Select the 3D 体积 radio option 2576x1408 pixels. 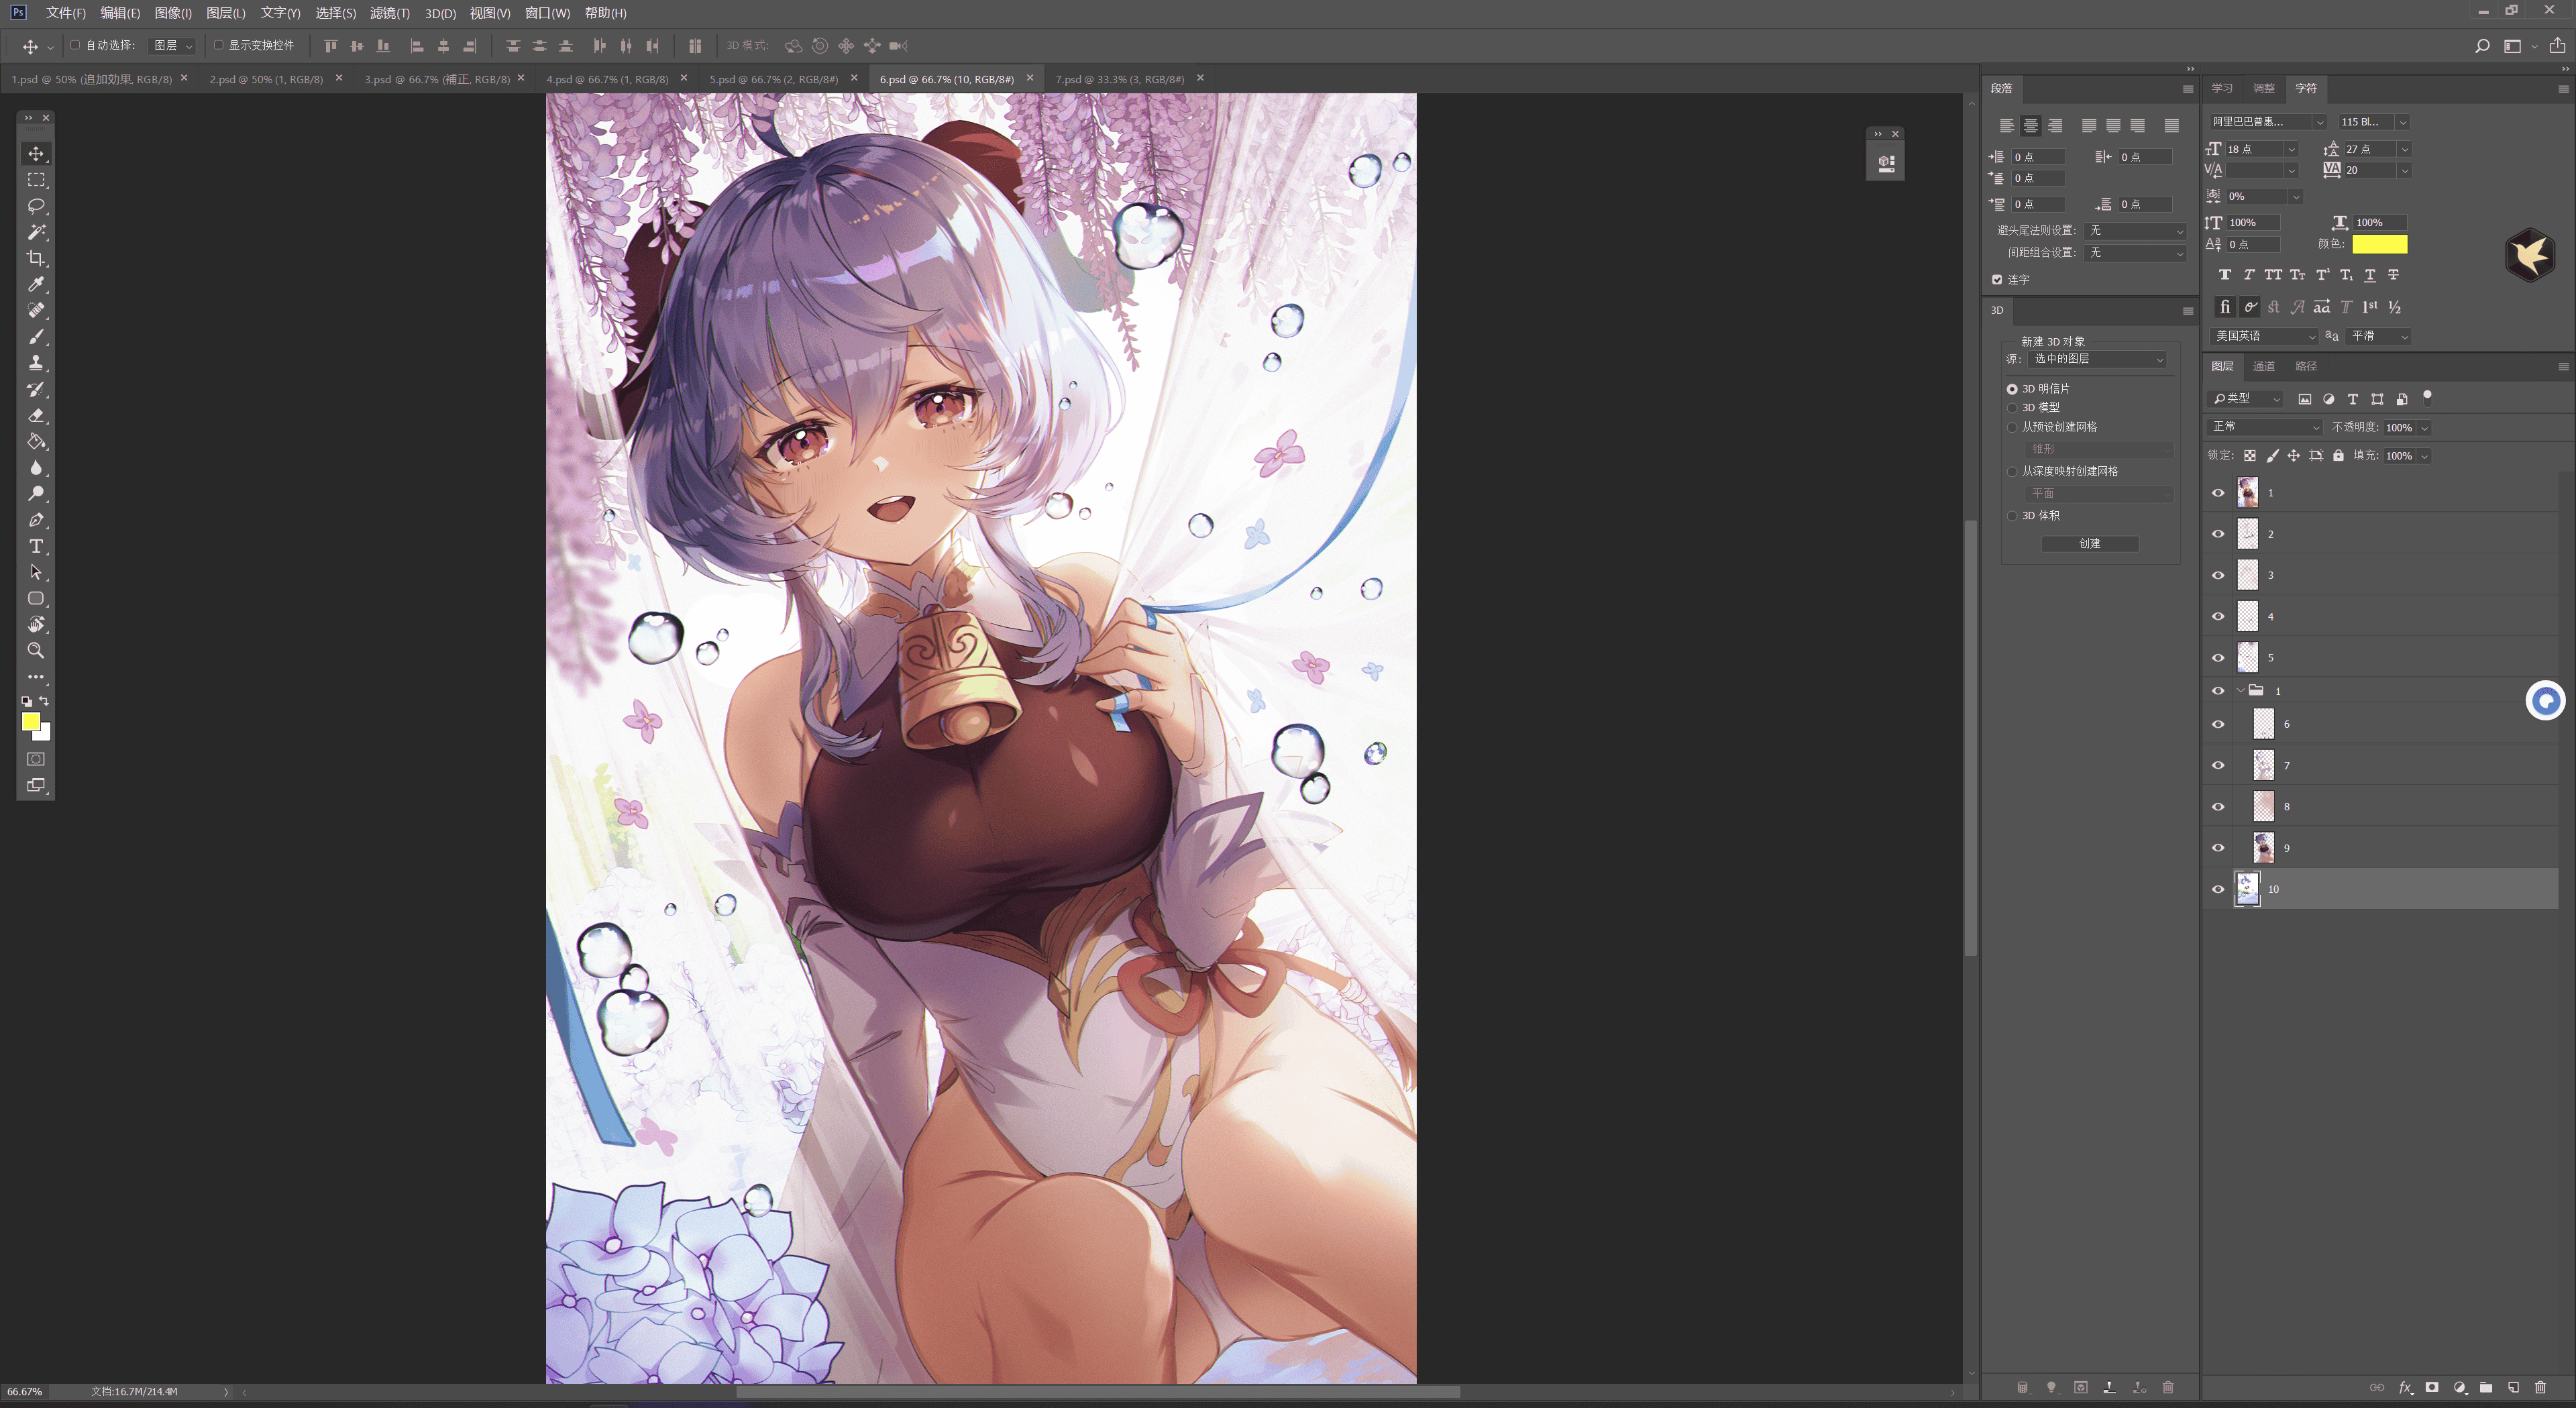tap(2012, 516)
